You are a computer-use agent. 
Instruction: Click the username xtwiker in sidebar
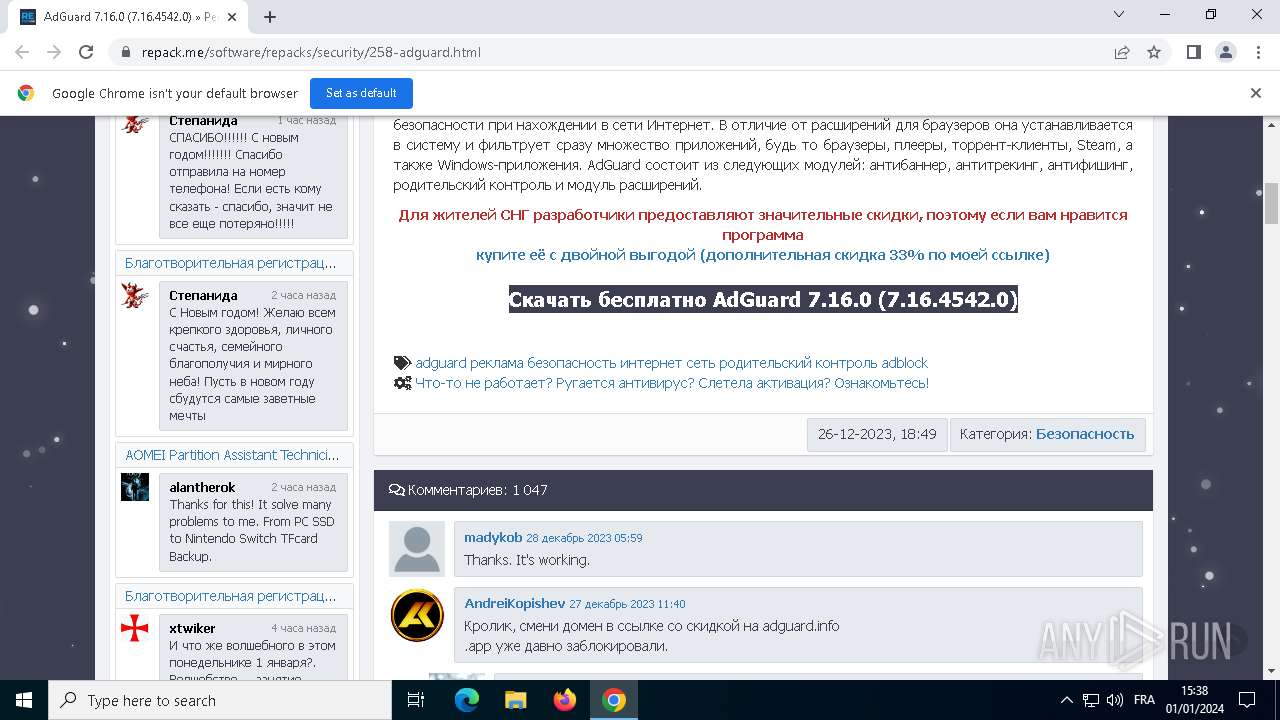[x=192, y=628]
